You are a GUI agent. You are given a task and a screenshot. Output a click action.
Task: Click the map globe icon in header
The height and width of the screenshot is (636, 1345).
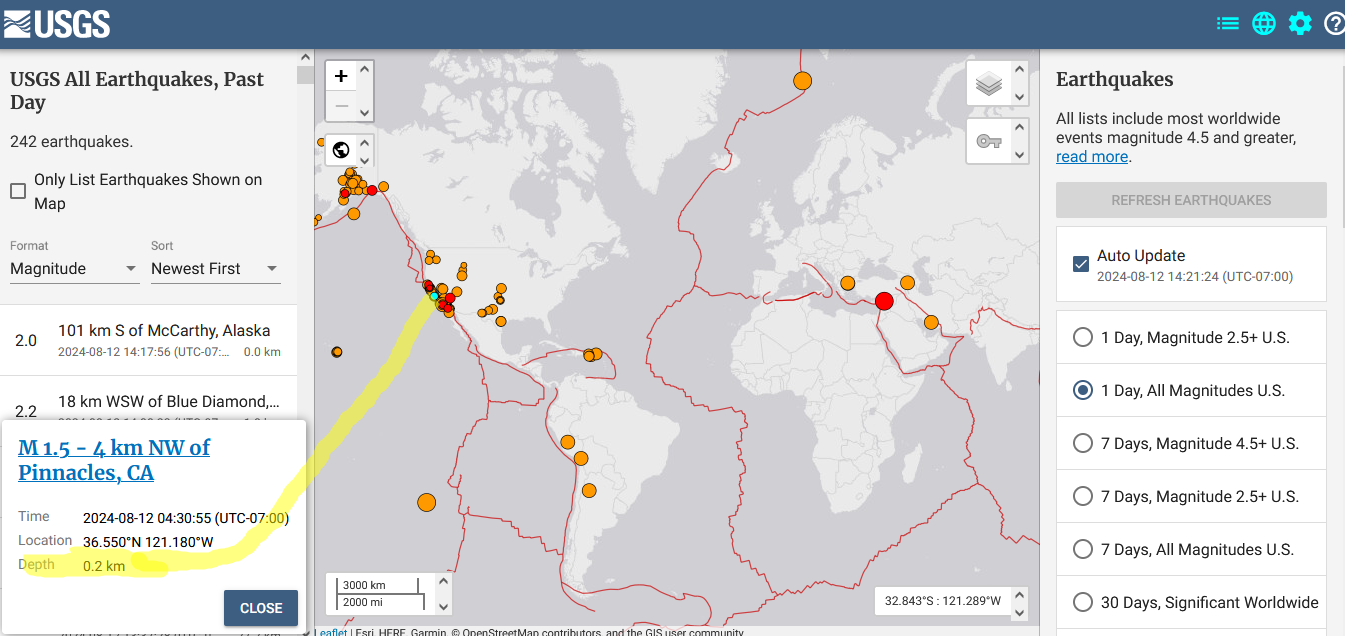(1264, 24)
